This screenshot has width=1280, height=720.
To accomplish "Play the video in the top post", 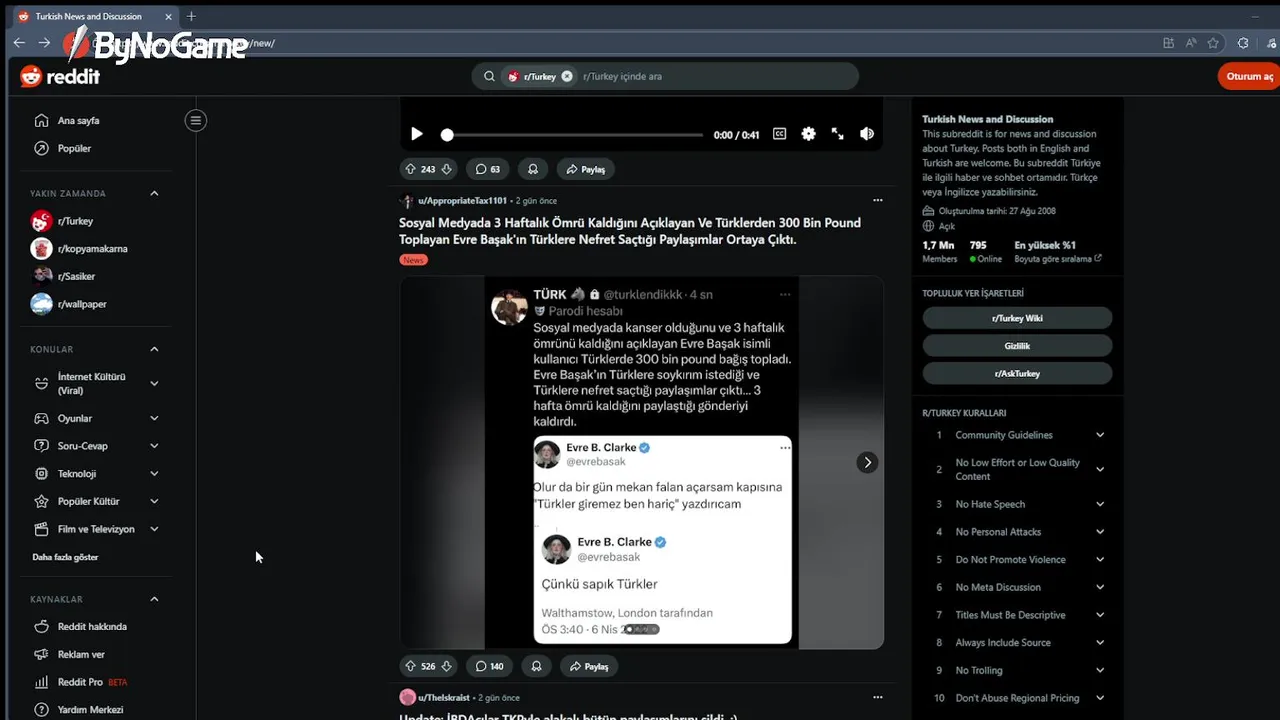I will (417, 134).
